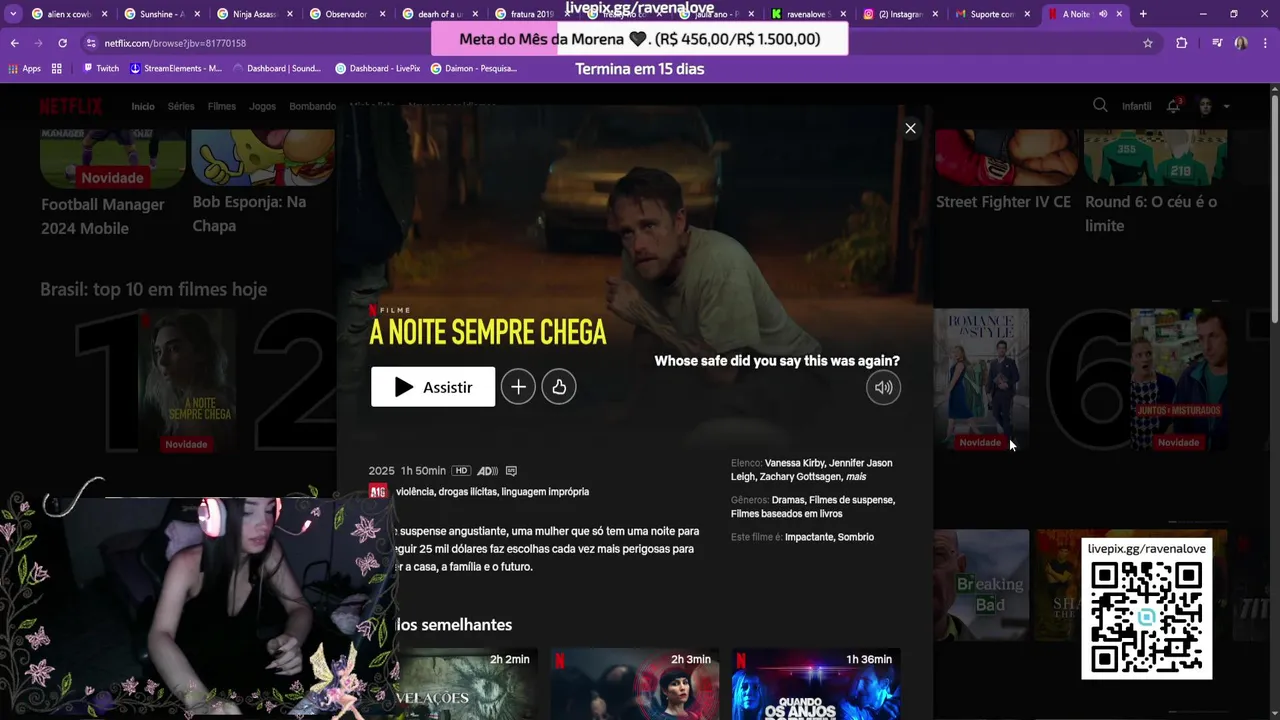Toggle trailer audio with the speaker icon
Viewport: 1280px width, 720px height.
pos(884,387)
